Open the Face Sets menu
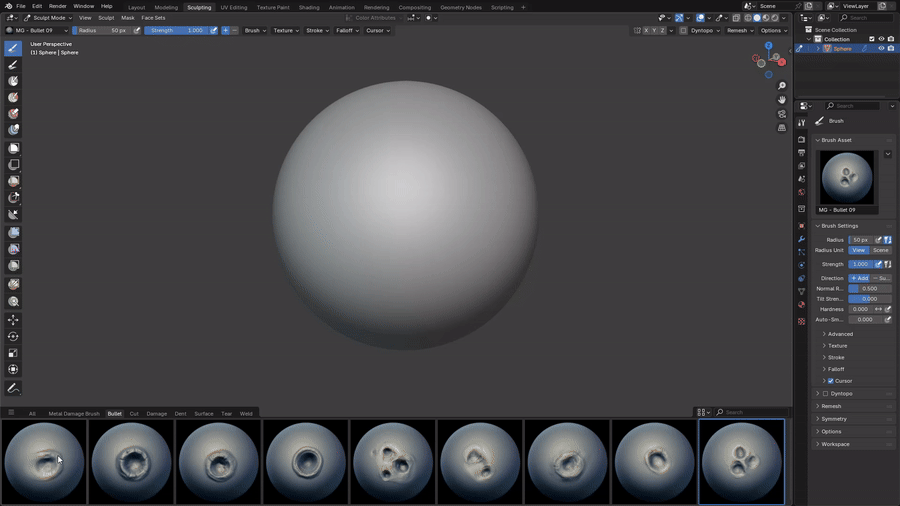This screenshot has width=900, height=506. point(153,18)
